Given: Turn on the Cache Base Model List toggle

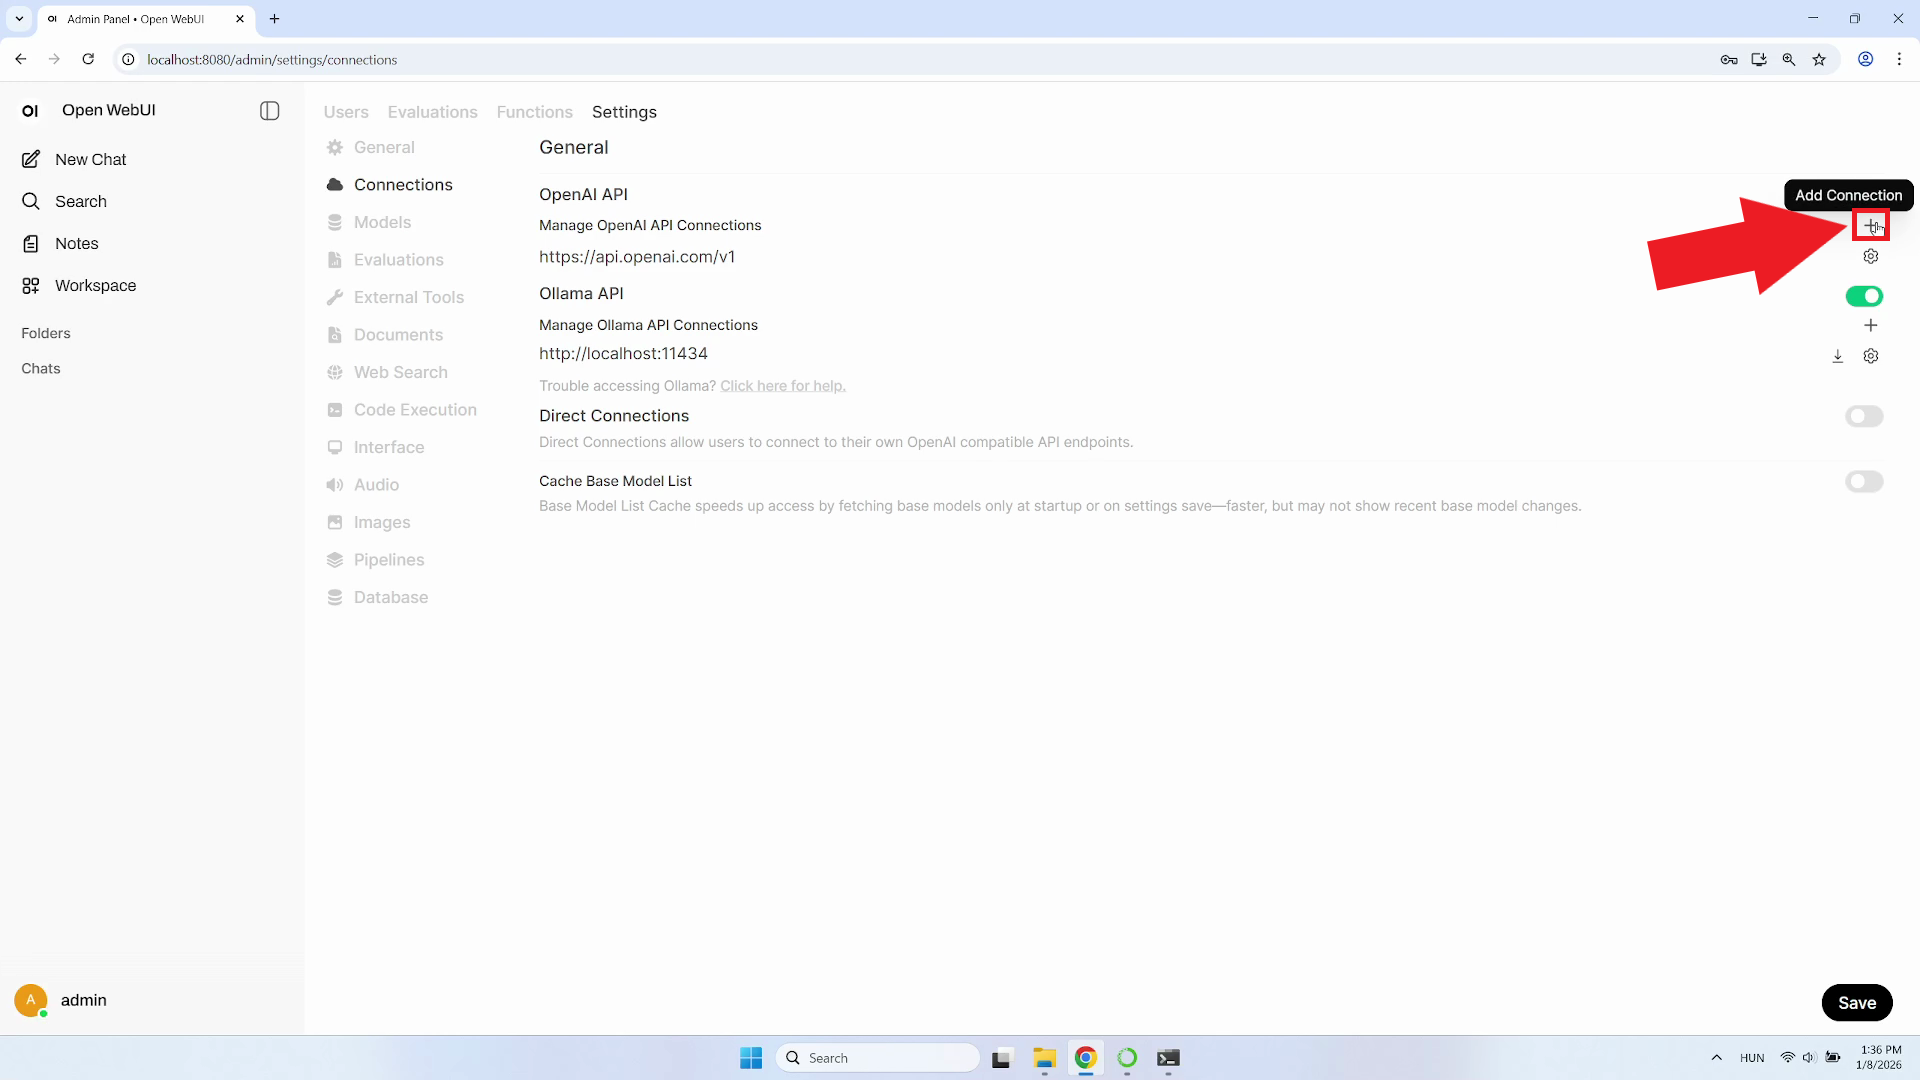Looking at the screenshot, I should tap(1863, 482).
